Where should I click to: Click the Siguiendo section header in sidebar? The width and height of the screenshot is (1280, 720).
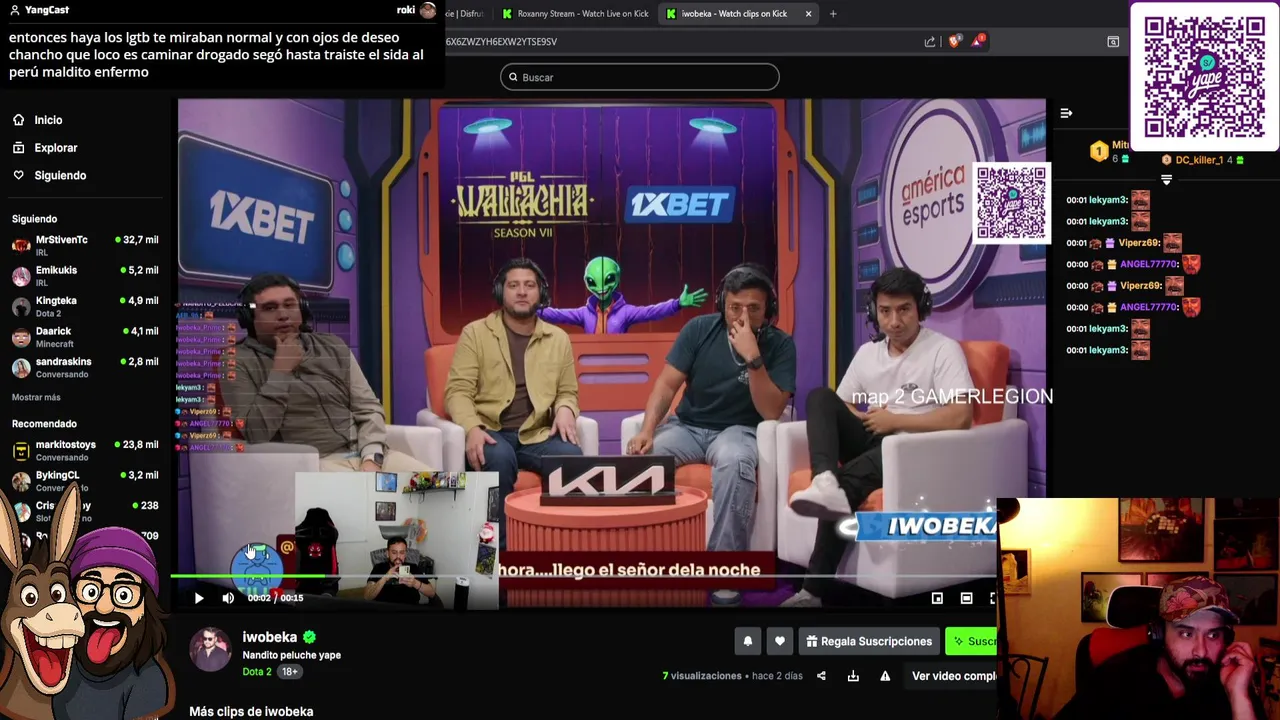coord(35,219)
